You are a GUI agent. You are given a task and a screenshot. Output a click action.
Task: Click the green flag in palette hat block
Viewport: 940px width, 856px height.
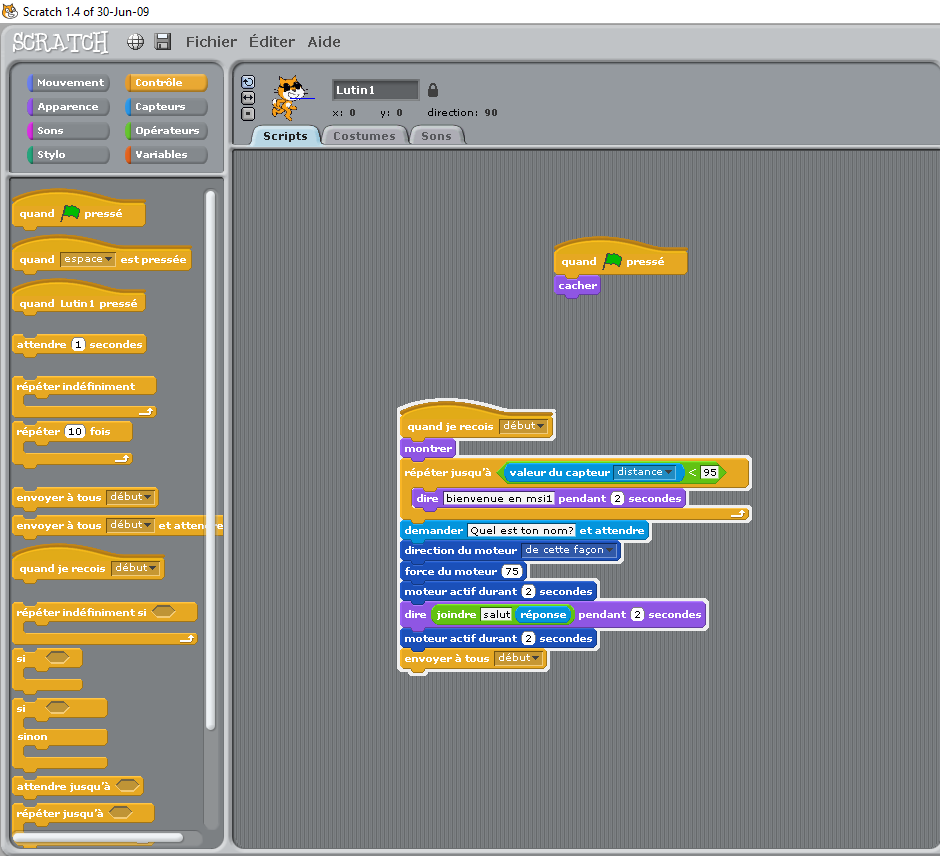tap(70, 212)
